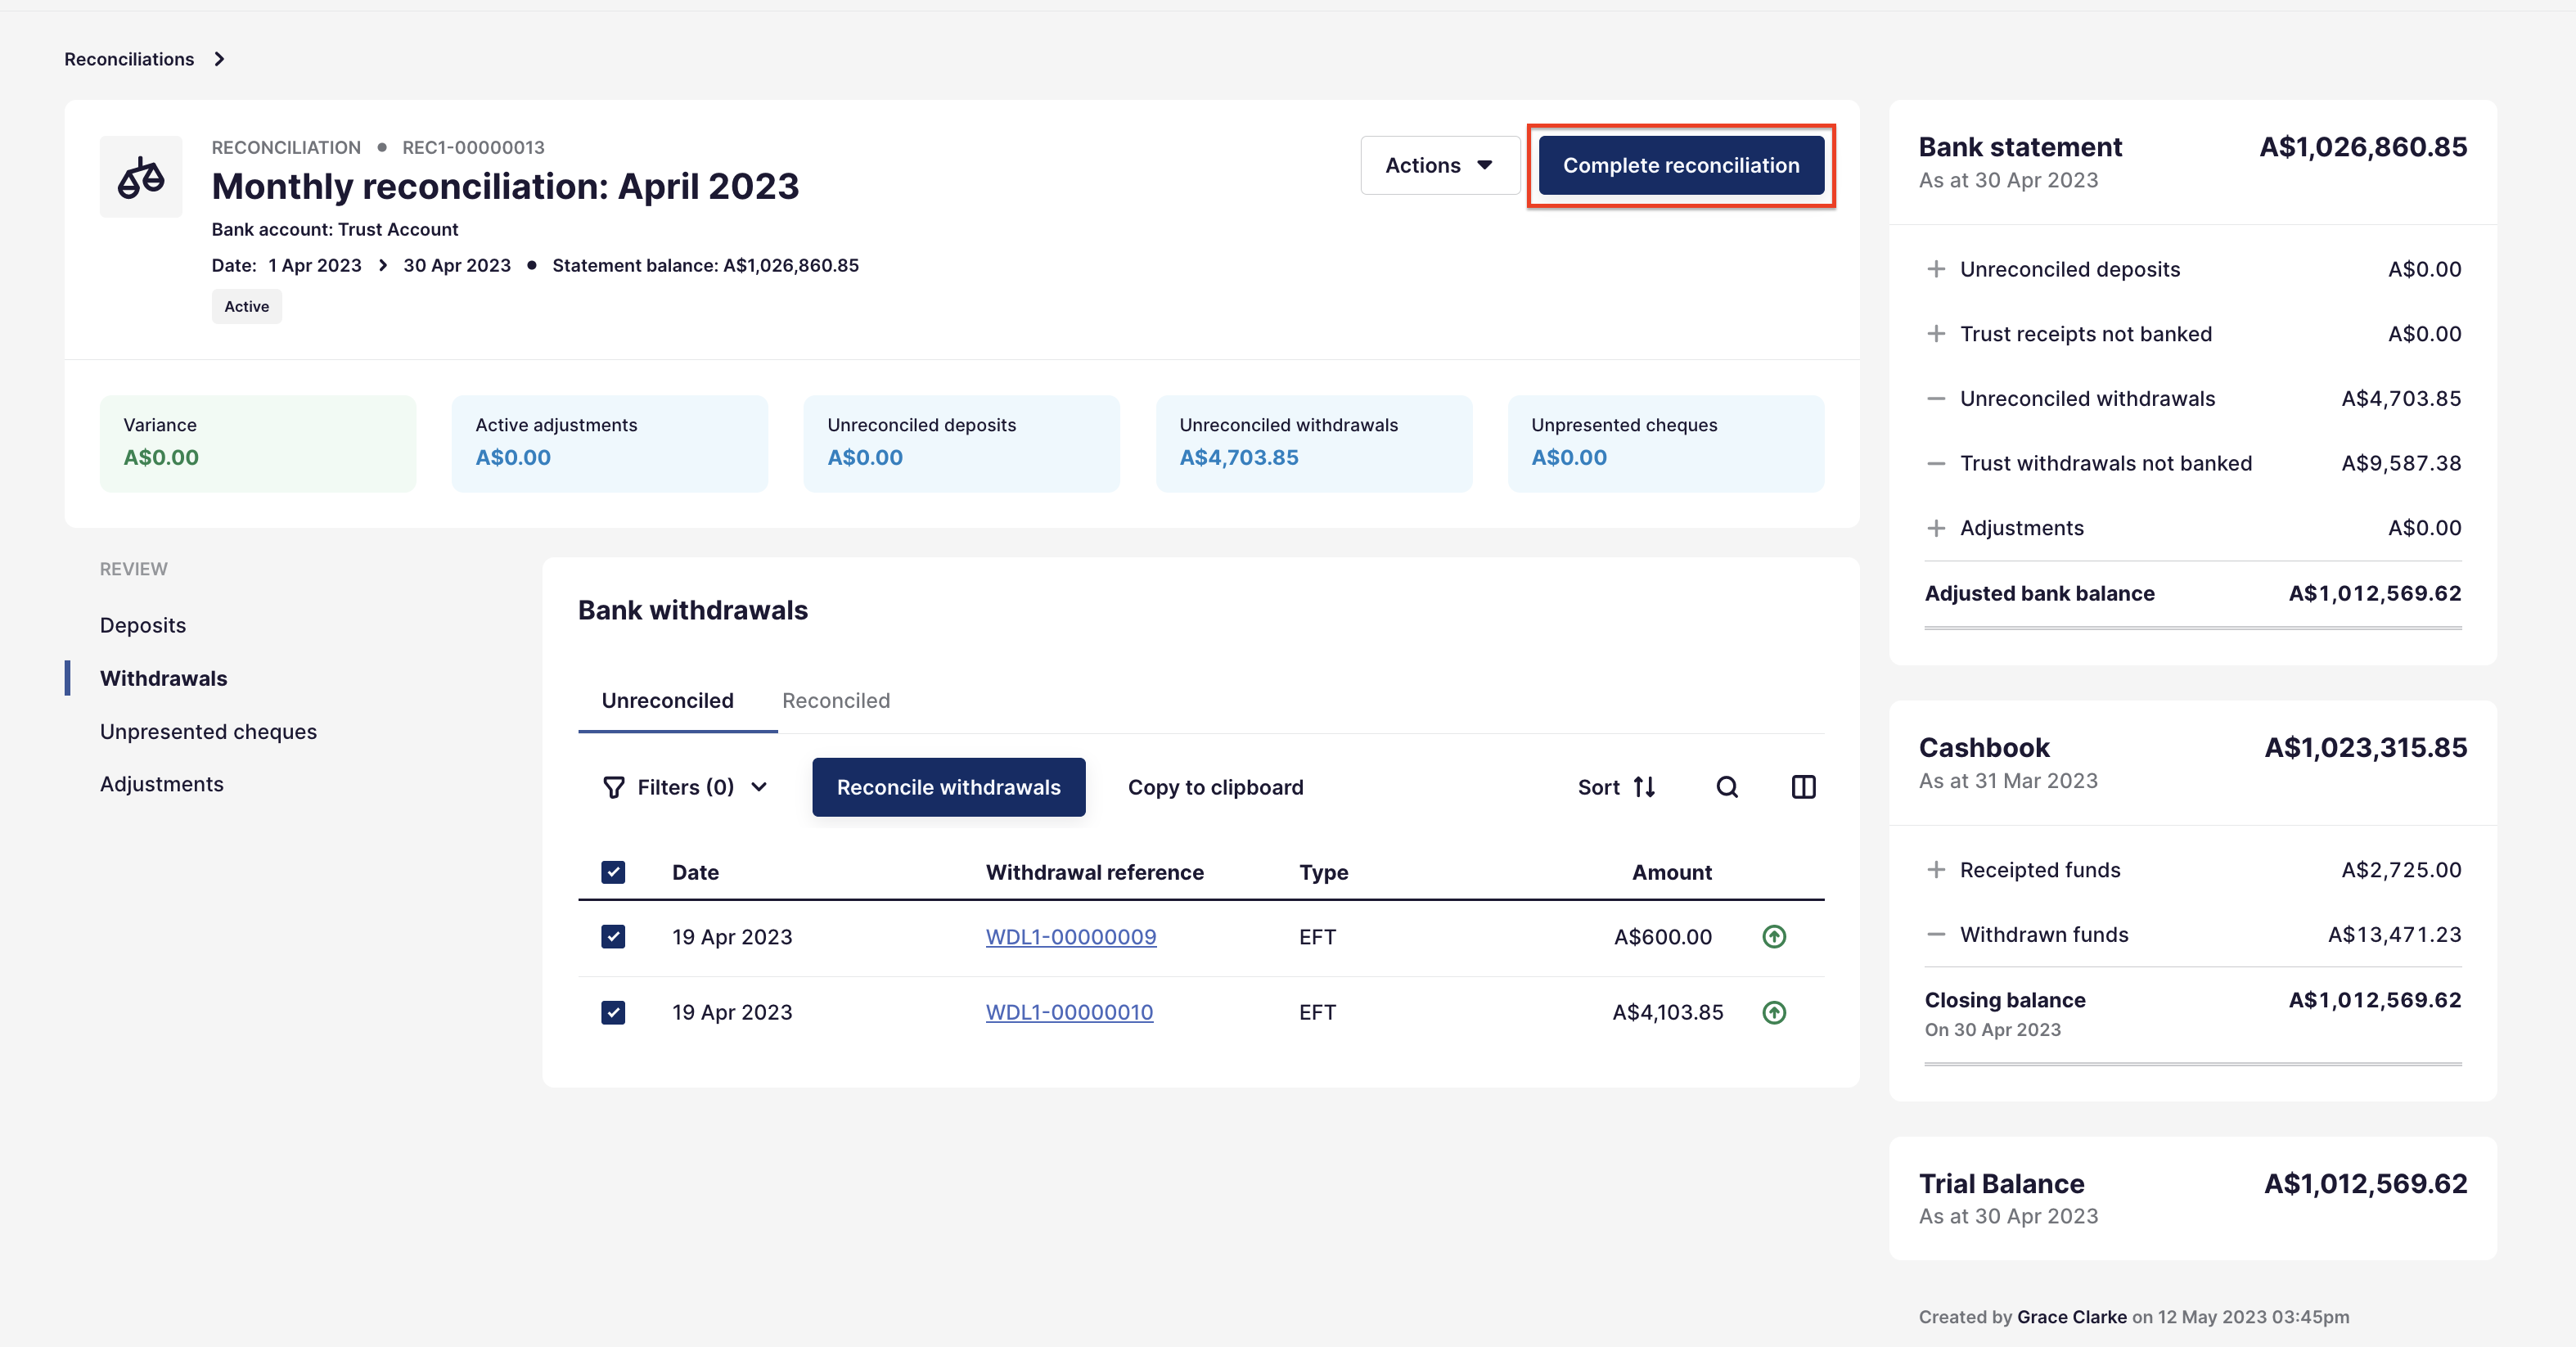The image size is (2576, 1347).
Task: Click the Reconciliations breadcrumb chevron
Action: tap(219, 59)
